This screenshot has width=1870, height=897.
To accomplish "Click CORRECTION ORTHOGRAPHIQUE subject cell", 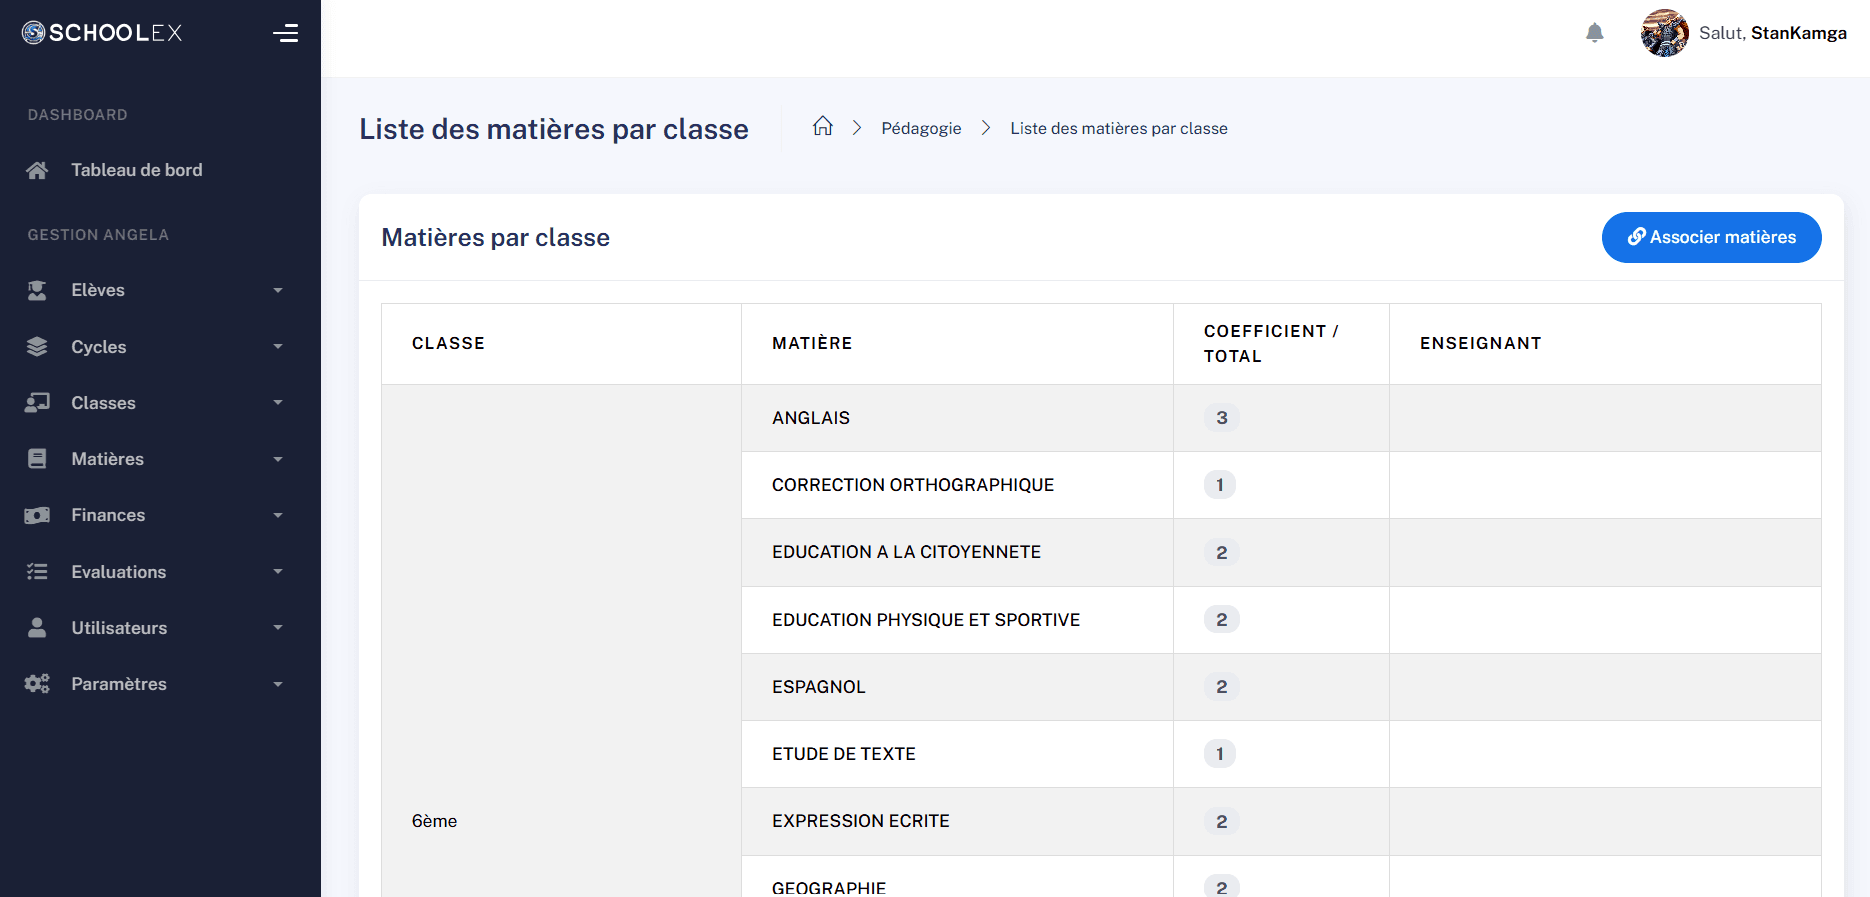I will [957, 485].
